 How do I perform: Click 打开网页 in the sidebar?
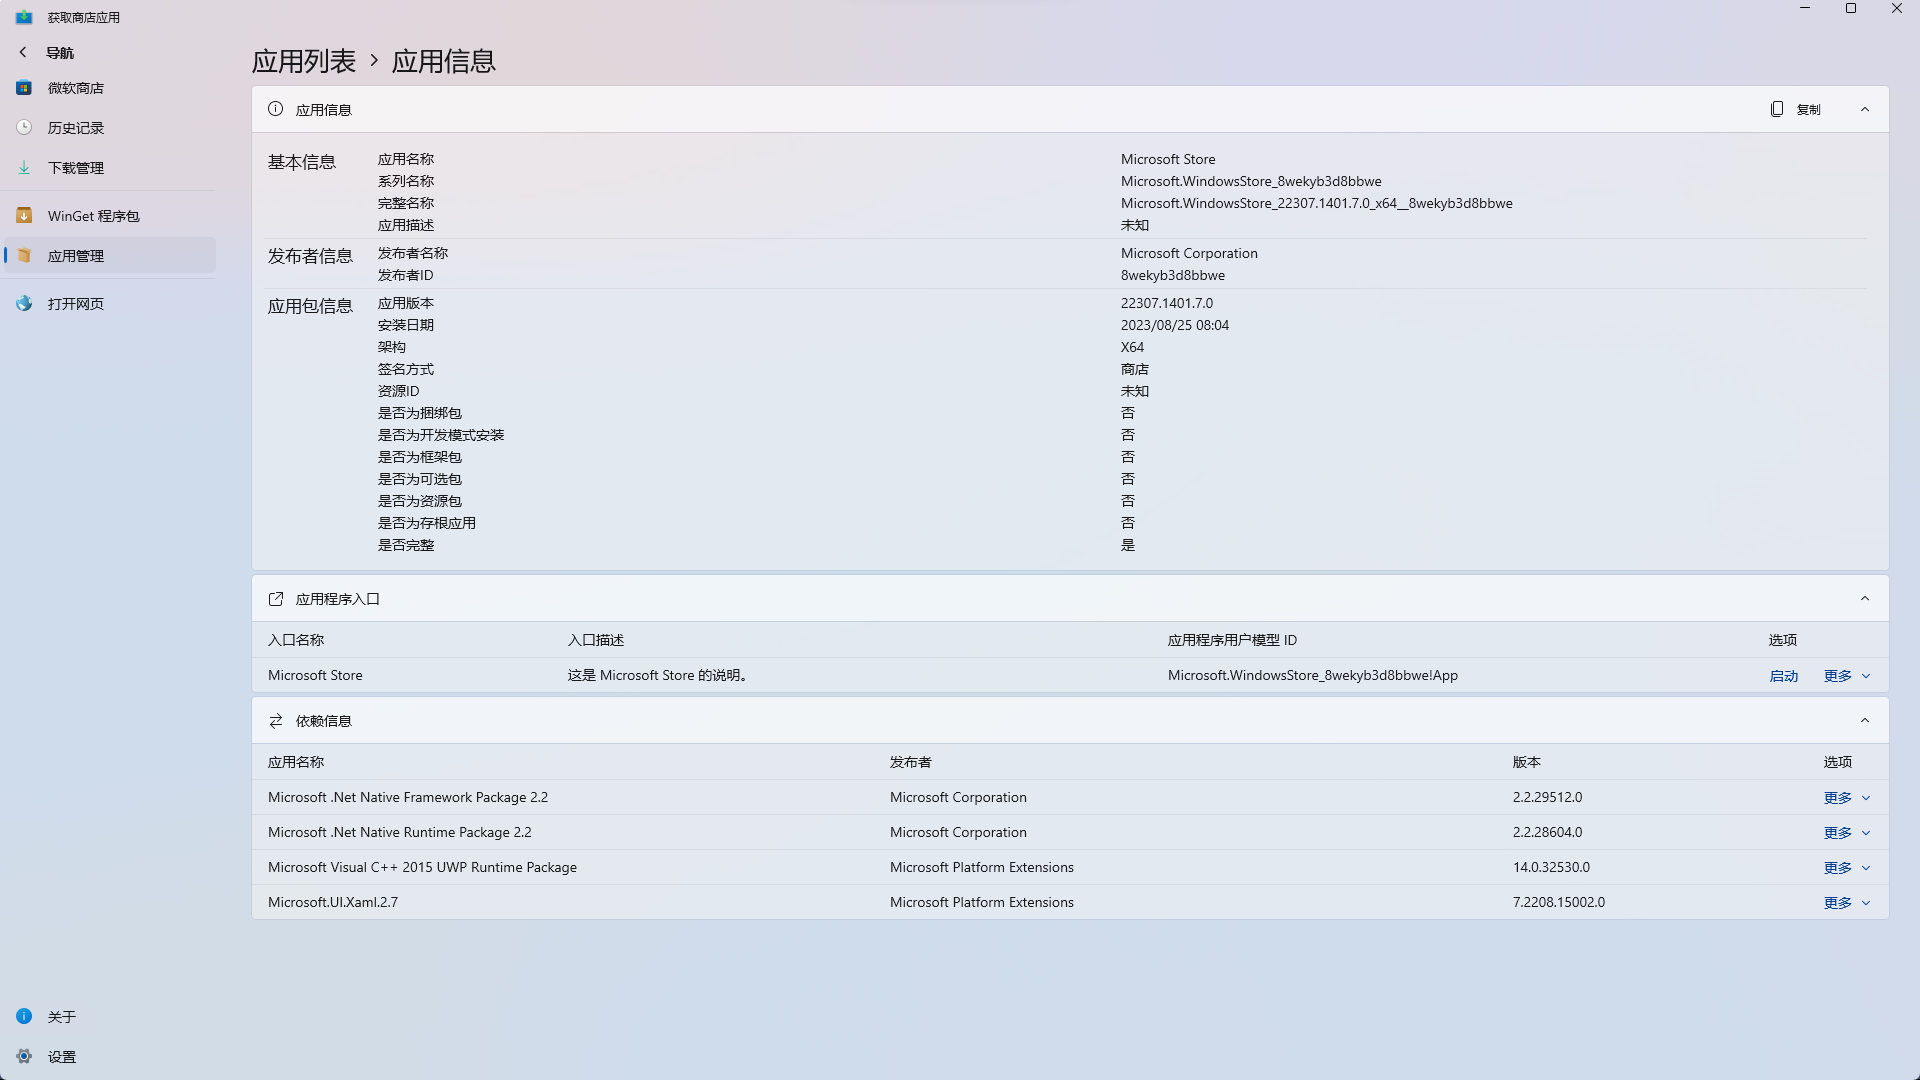tap(75, 303)
